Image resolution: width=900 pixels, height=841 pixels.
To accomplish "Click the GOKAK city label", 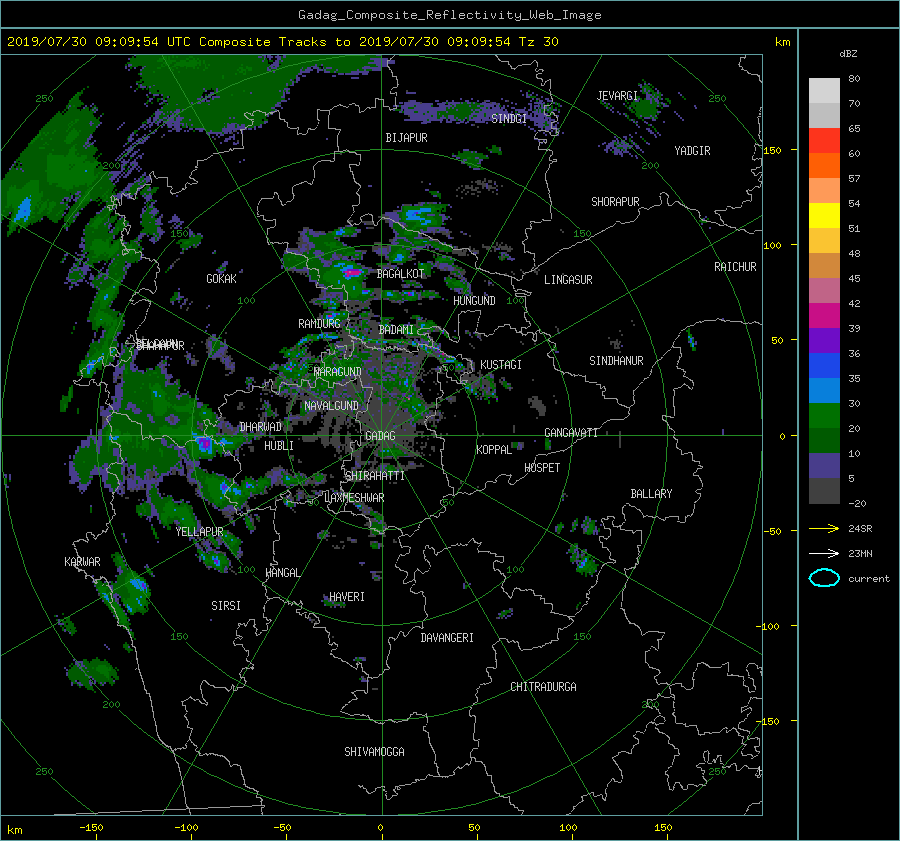I will point(222,278).
